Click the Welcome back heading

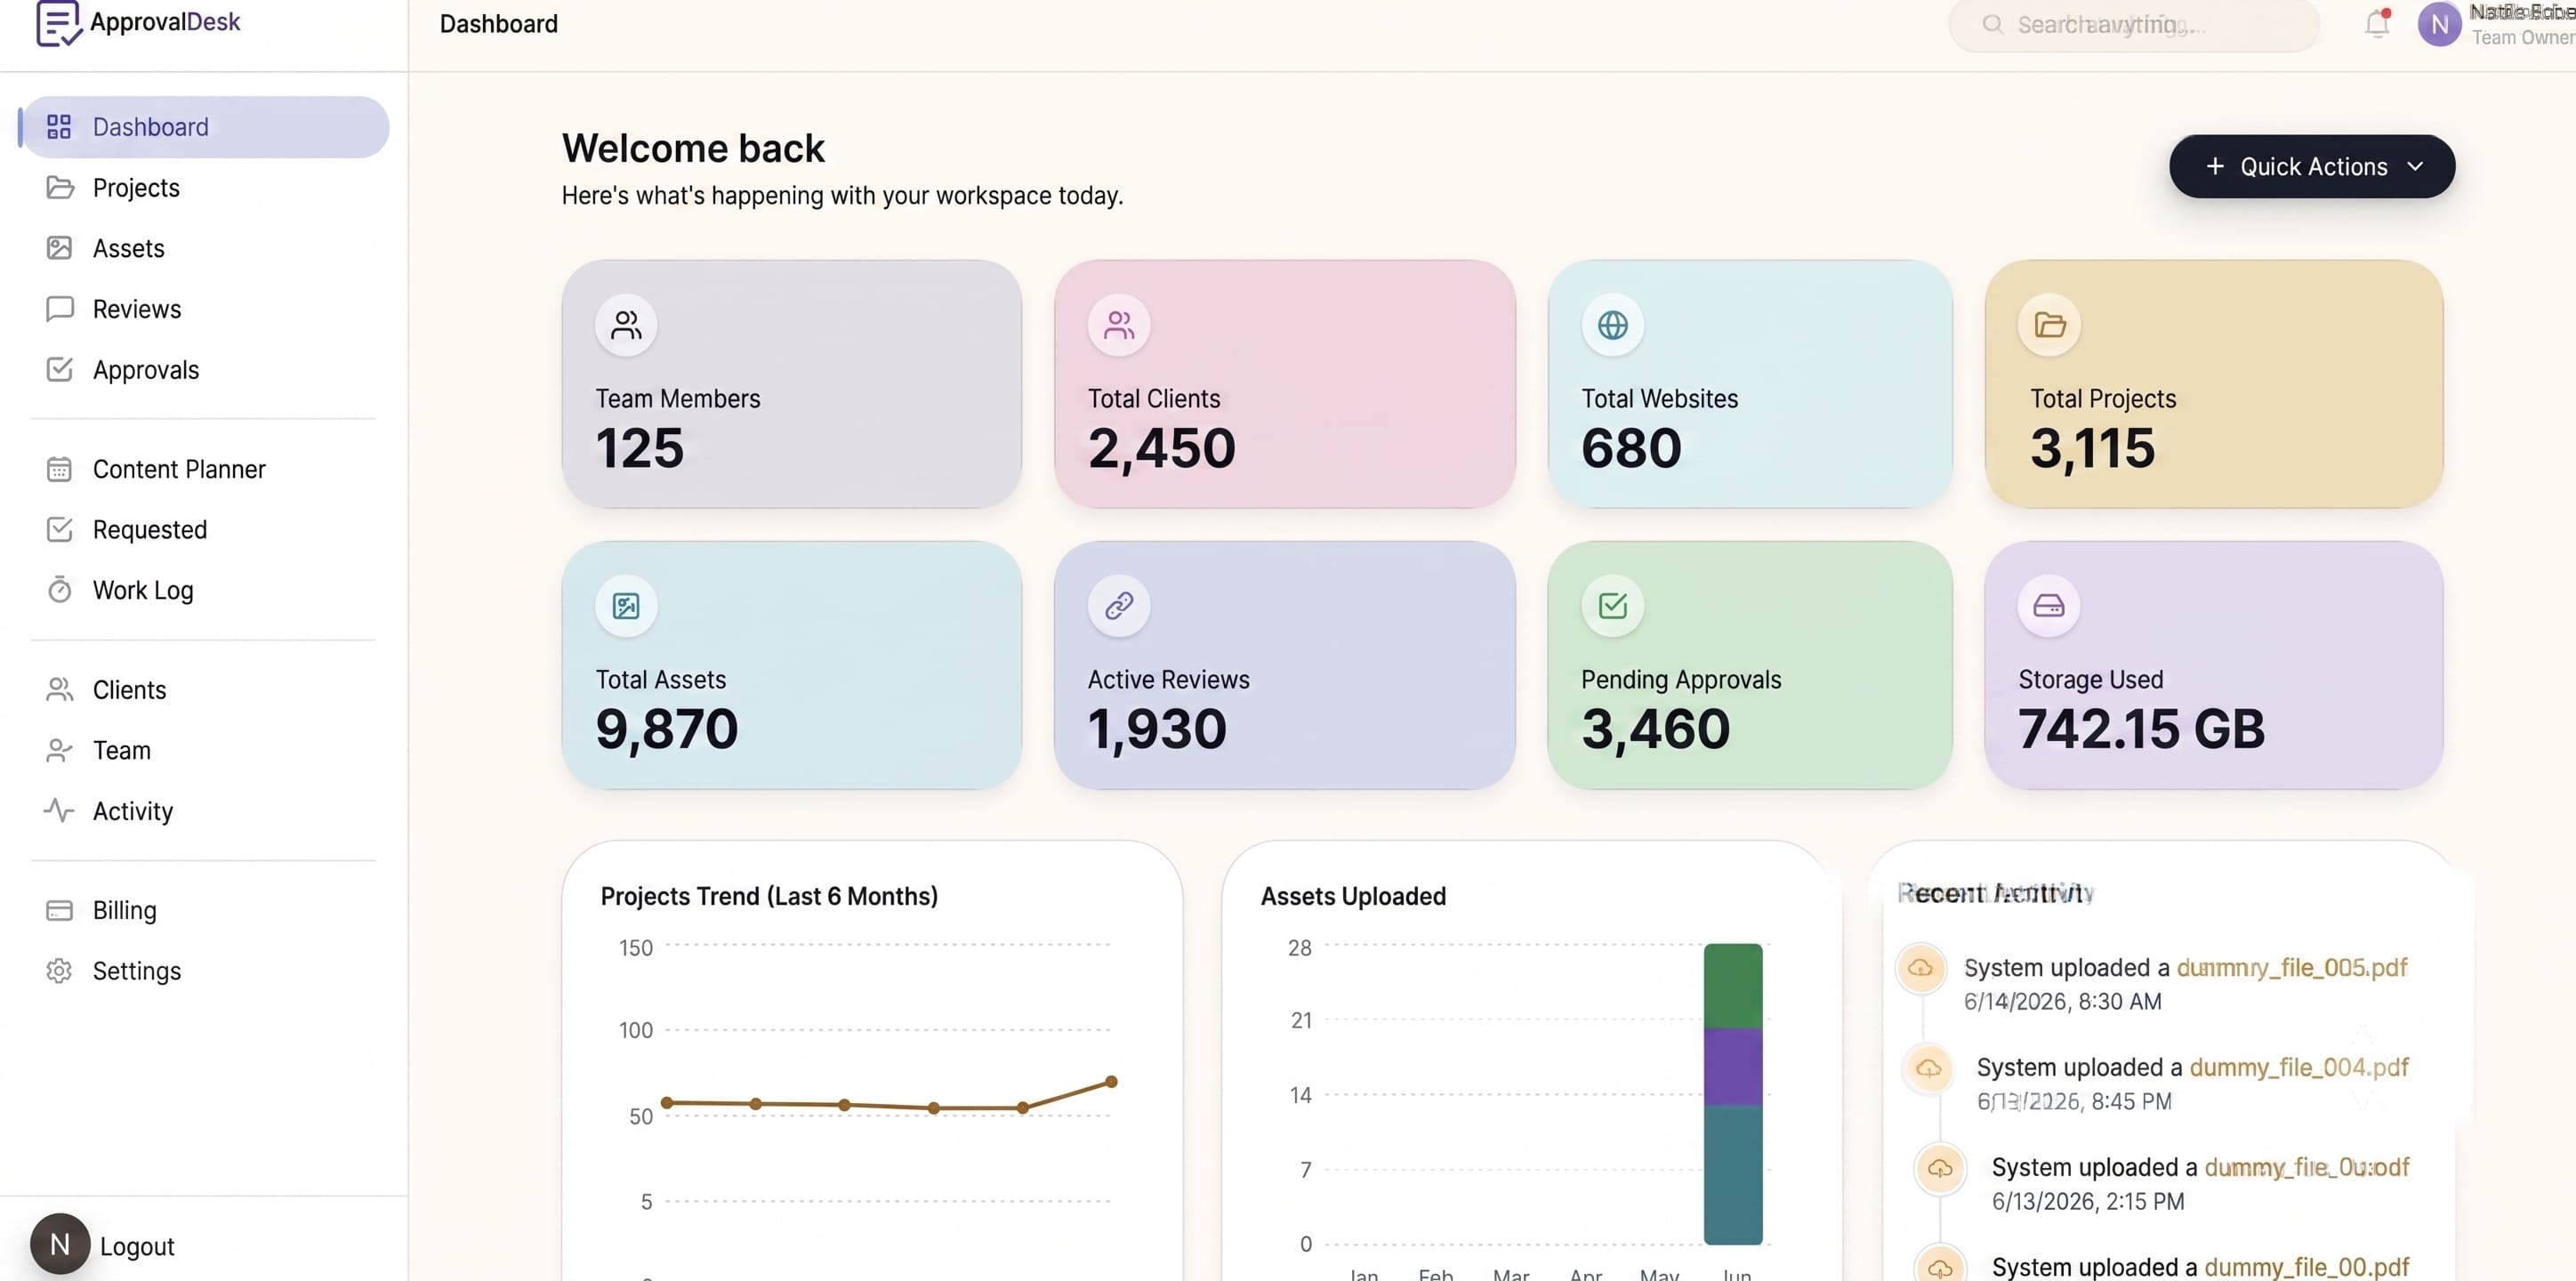693,148
